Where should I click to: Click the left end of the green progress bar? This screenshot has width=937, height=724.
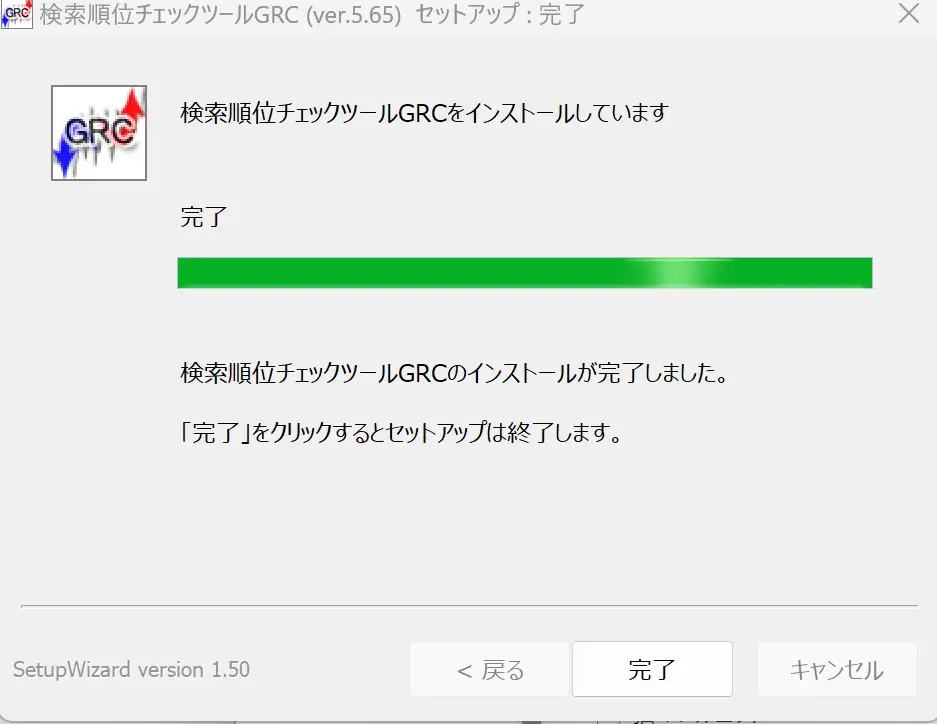click(x=185, y=273)
